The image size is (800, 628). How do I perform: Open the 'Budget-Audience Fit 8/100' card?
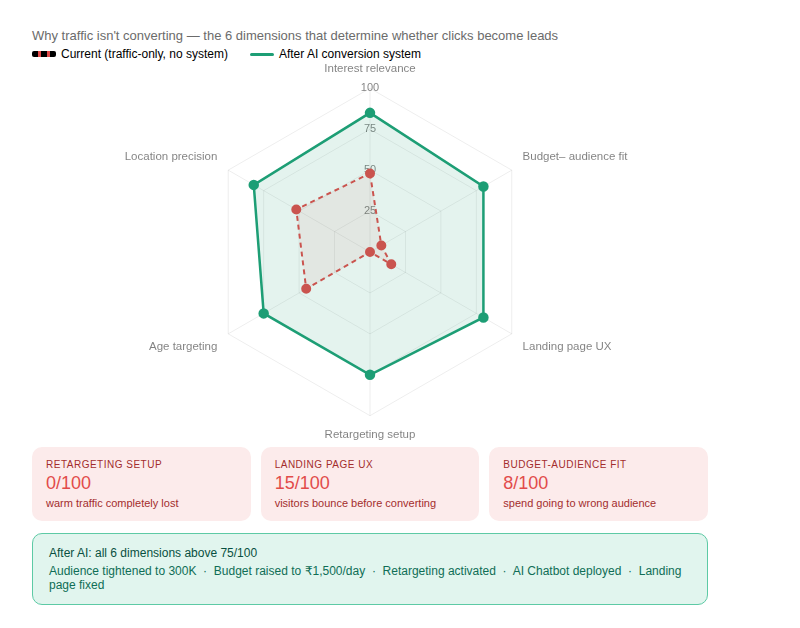(x=597, y=483)
